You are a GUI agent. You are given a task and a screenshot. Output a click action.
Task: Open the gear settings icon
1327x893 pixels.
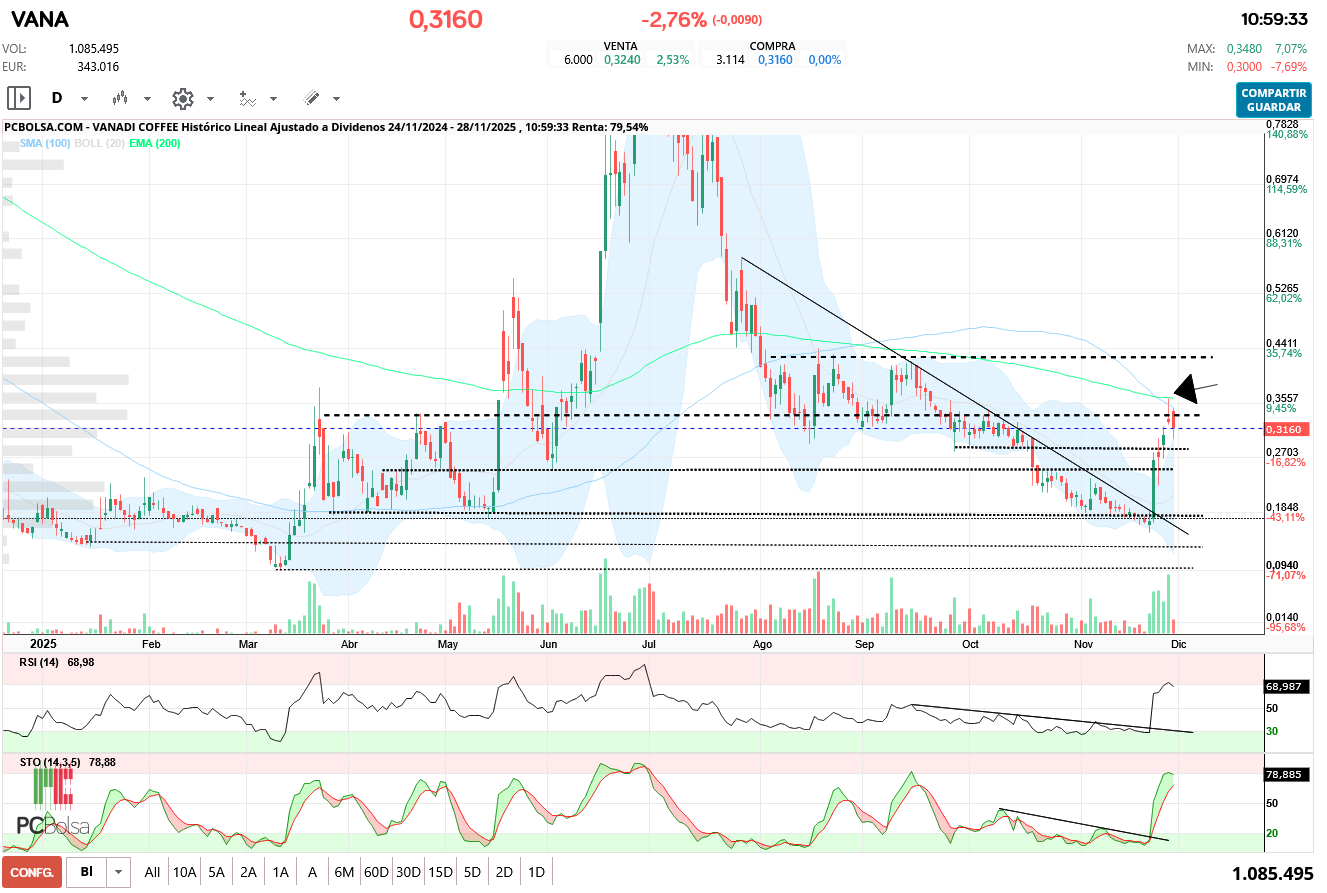(x=182, y=98)
